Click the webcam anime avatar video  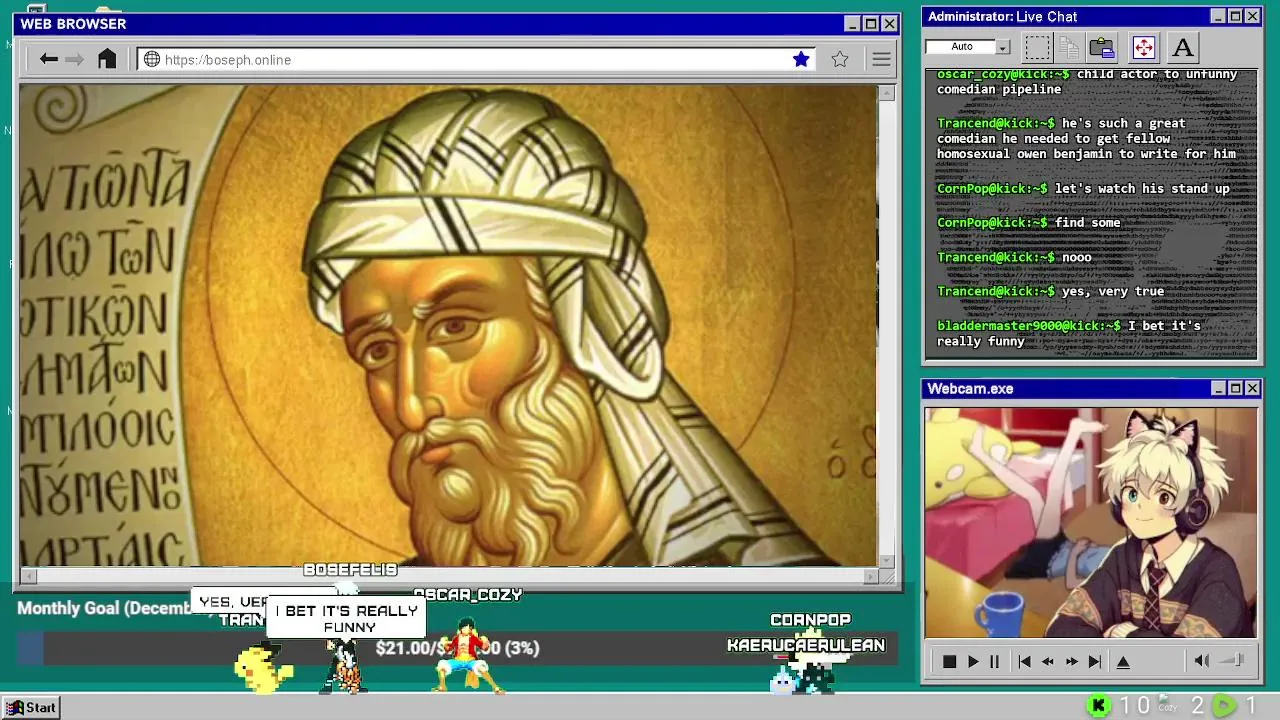(1091, 522)
